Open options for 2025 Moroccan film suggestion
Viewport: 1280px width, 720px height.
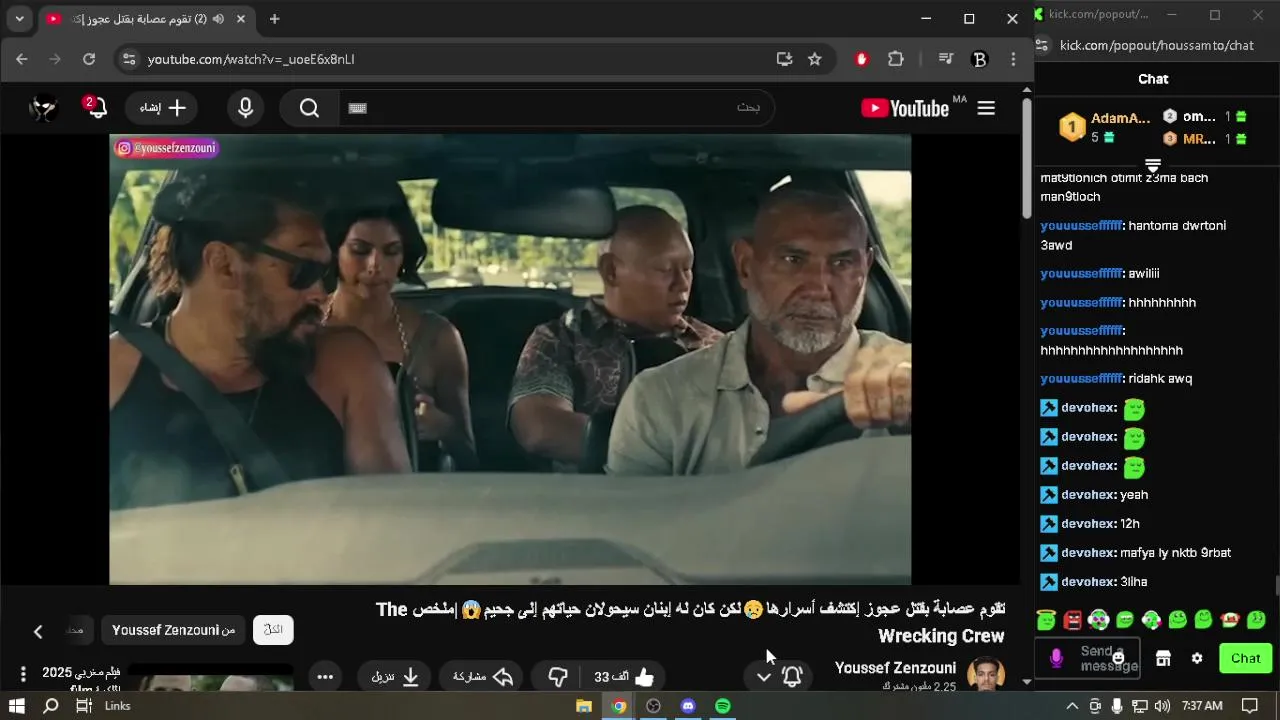23,674
